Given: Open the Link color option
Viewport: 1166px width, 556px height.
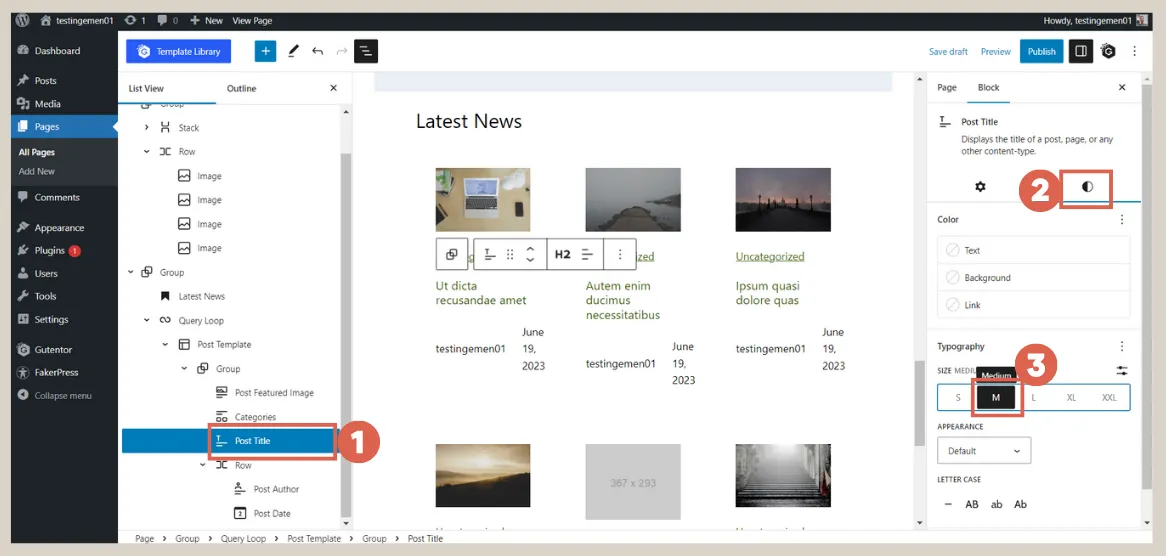Looking at the screenshot, I should tap(1034, 305).
